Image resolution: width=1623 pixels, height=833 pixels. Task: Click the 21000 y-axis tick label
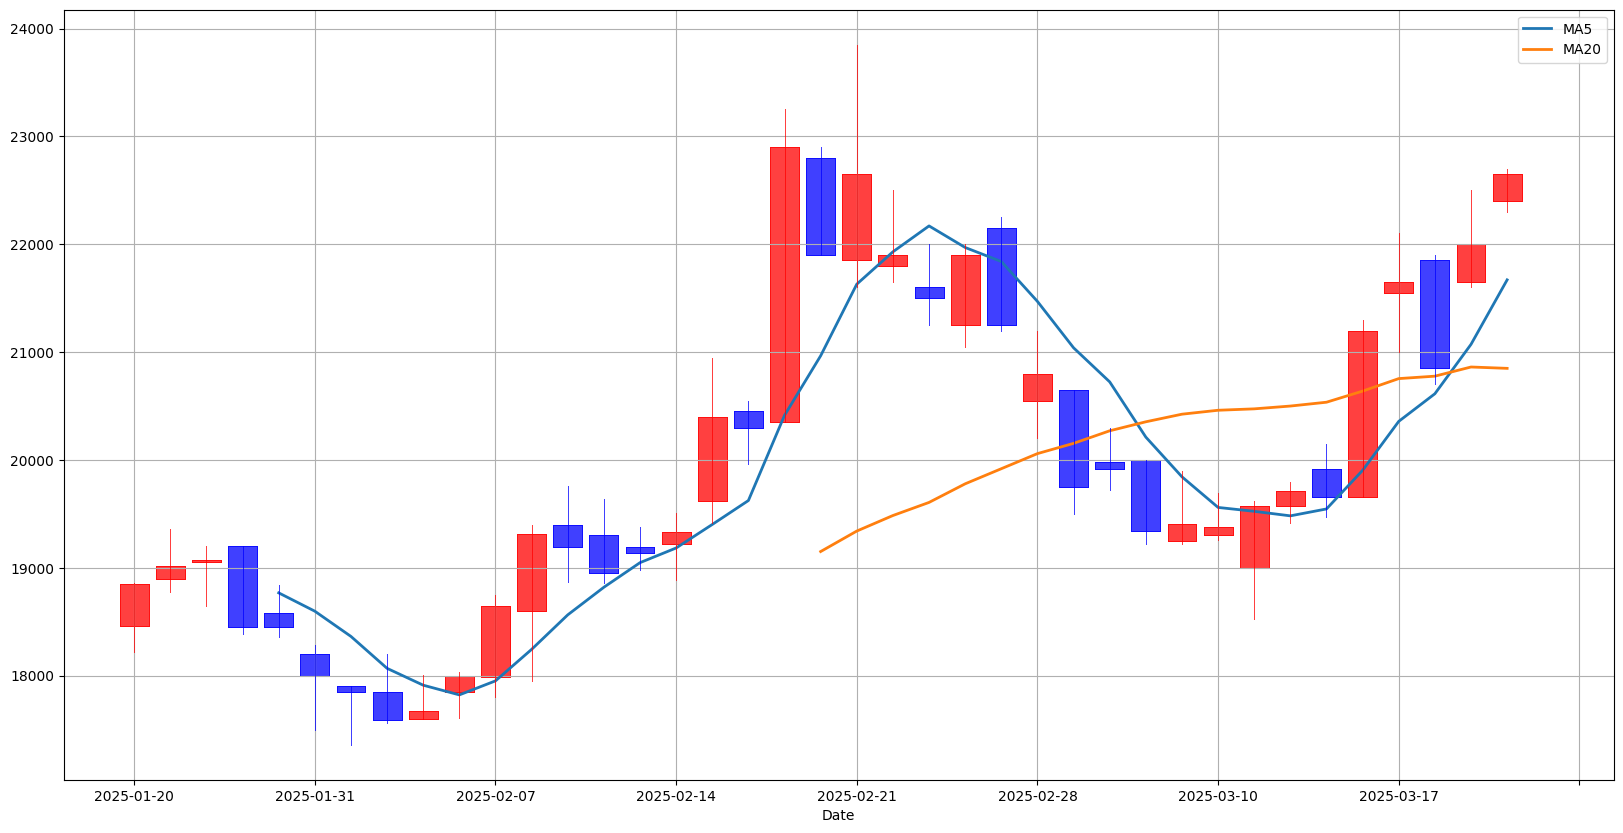[33, 353]
